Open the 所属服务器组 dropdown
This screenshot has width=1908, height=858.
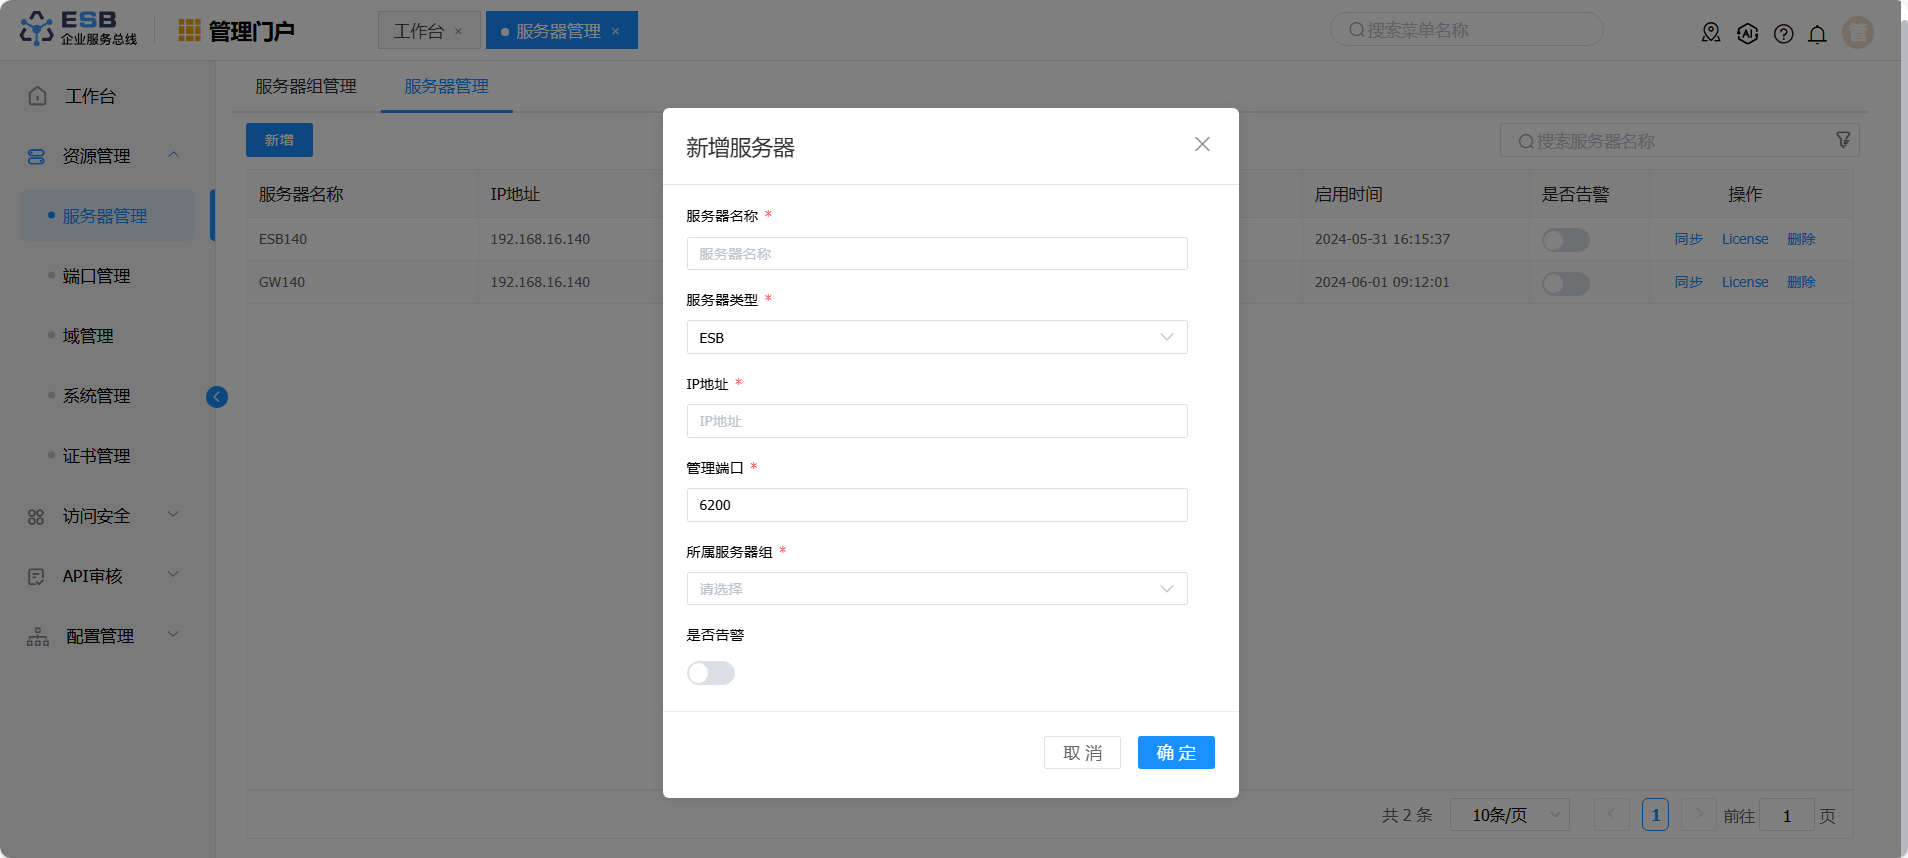tap(936, 589)
